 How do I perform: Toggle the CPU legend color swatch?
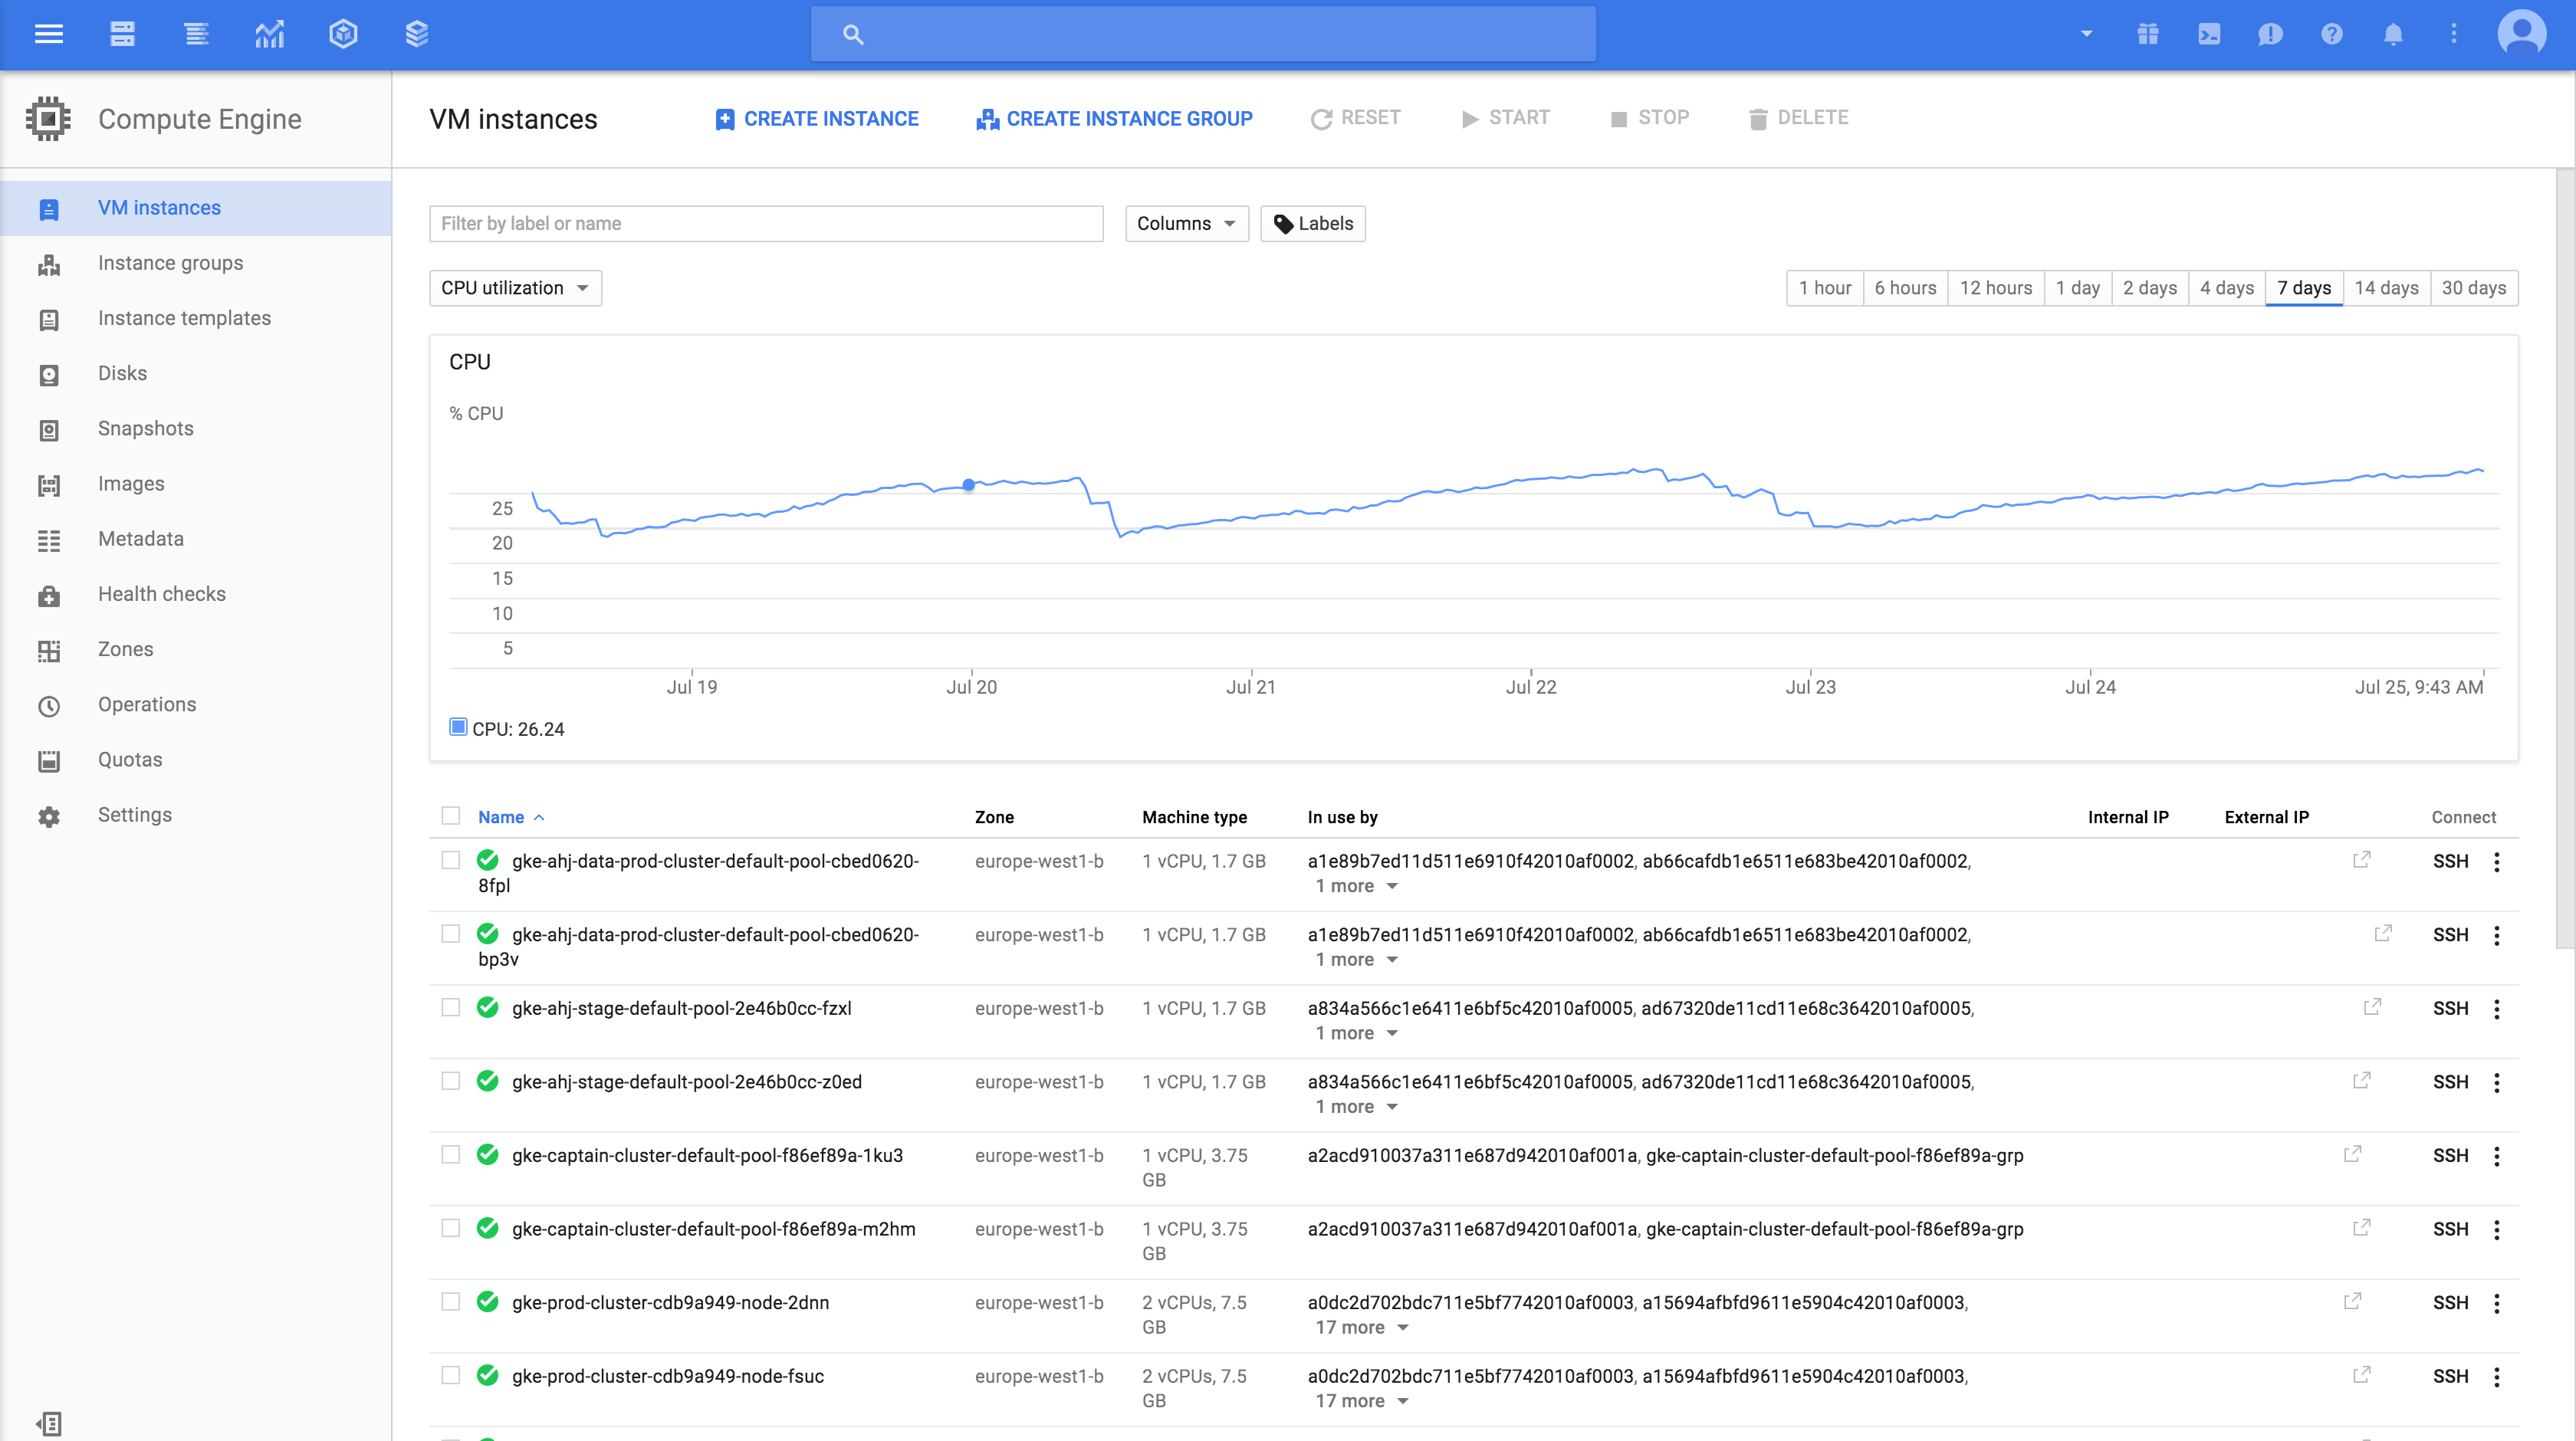coord(458,727)
